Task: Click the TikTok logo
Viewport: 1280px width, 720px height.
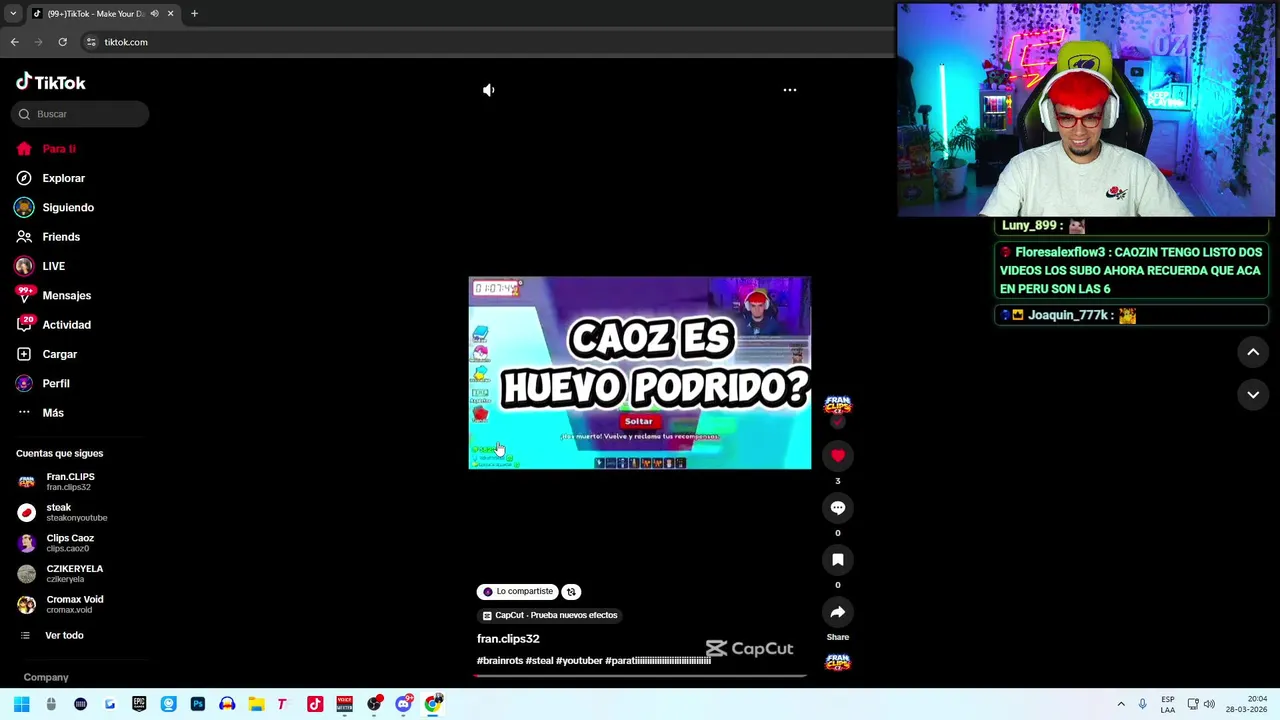Action: point(51,83)
